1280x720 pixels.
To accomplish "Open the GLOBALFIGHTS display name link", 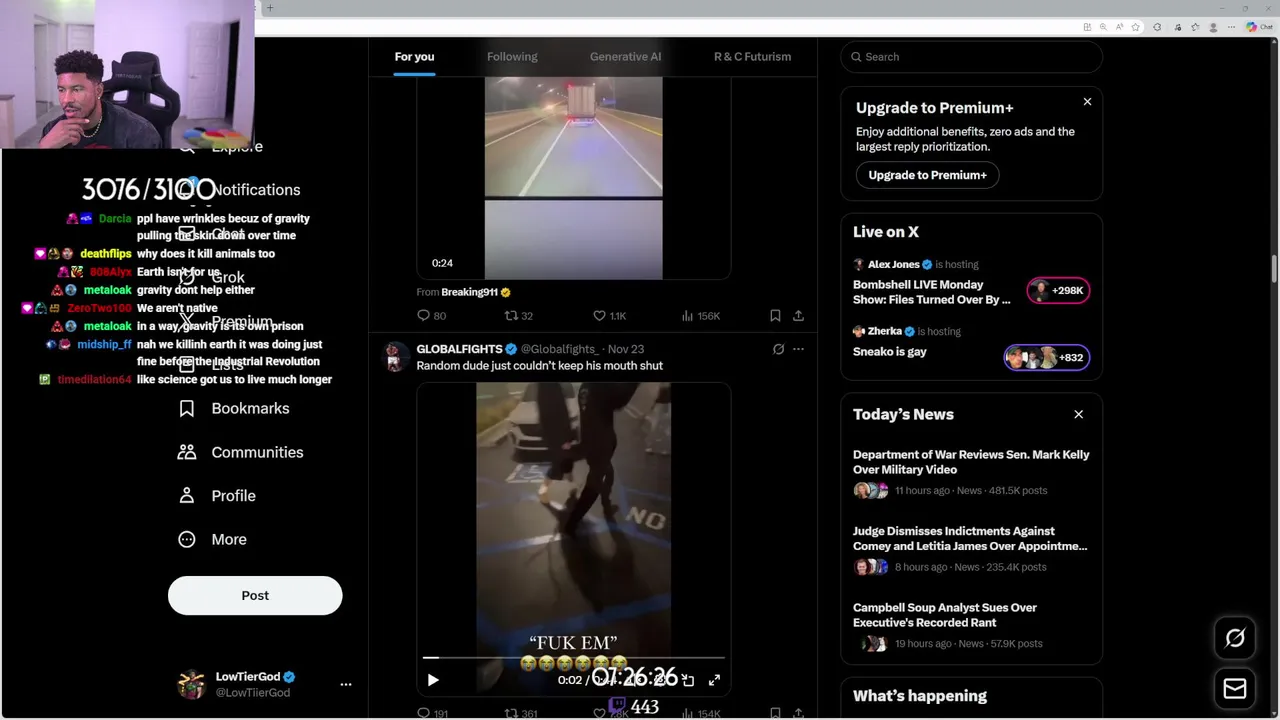I will [459, 349].
